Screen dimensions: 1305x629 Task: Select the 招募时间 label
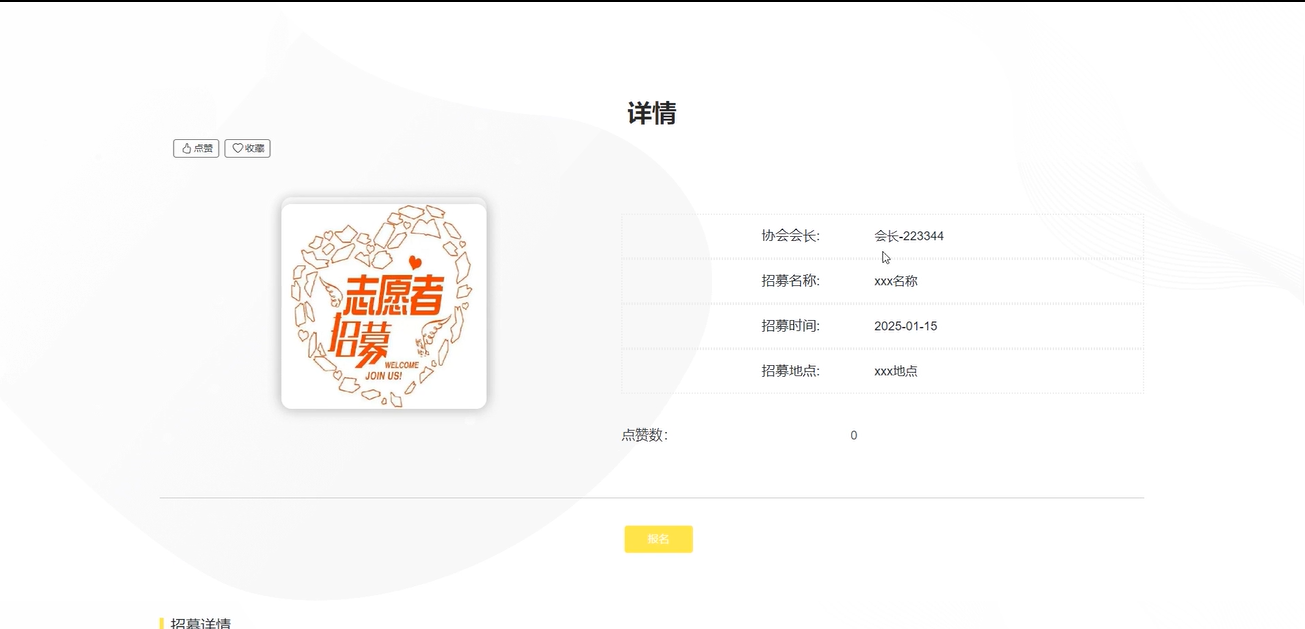[790, 326]
